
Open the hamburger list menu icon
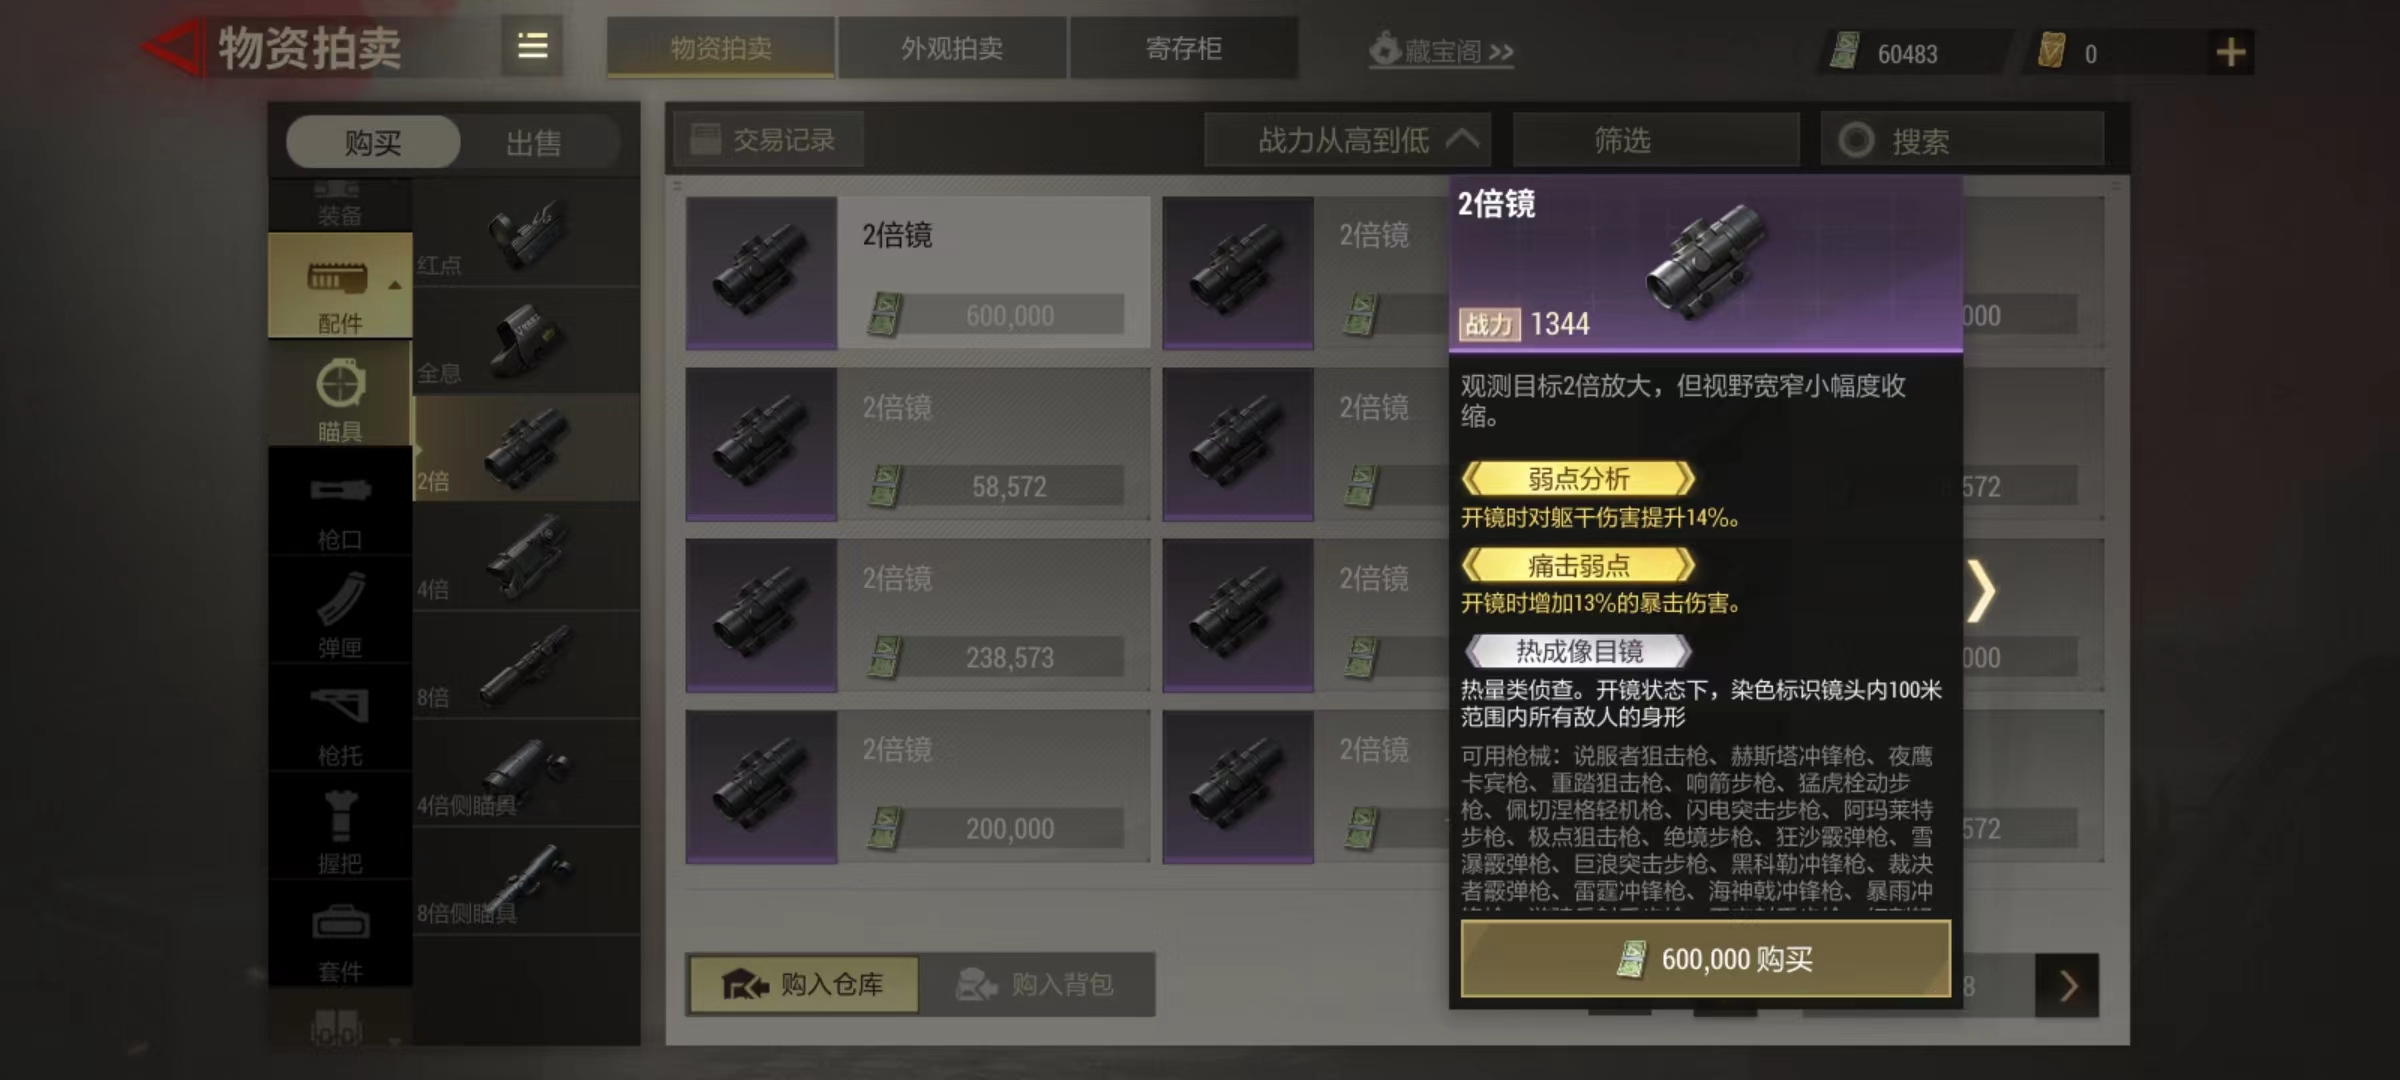[x=532, y=47]
